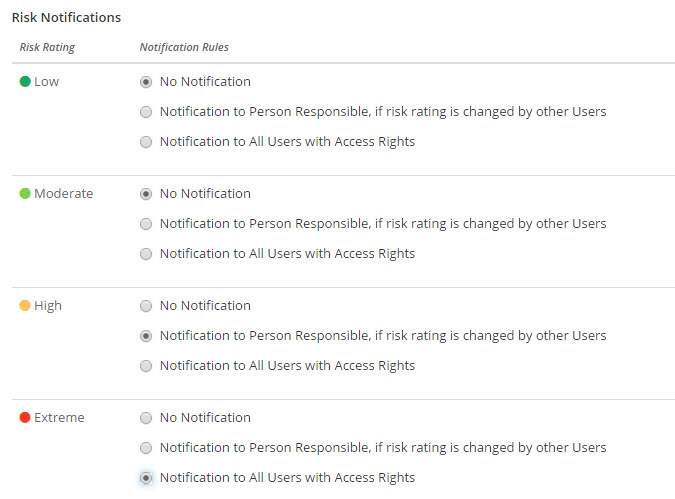The image size is (675, 499).
Task: Select All Users notification for Low risk
Action: [146, 142]
